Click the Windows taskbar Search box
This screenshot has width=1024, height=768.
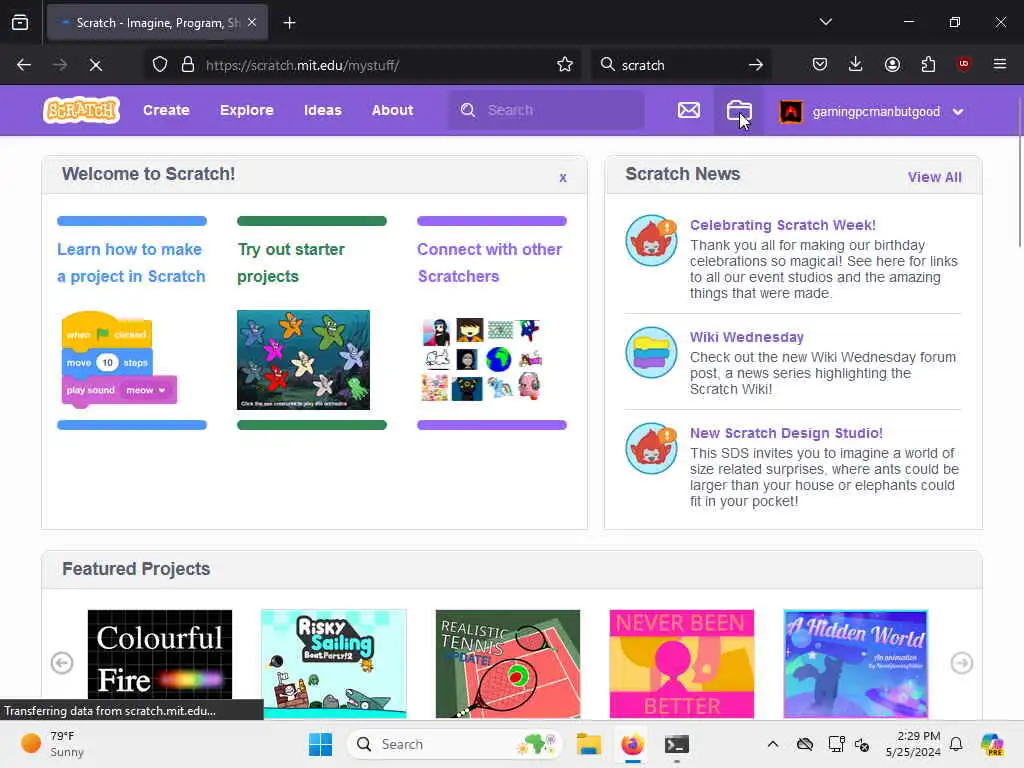pyautogui.click(x=454, y=744)
